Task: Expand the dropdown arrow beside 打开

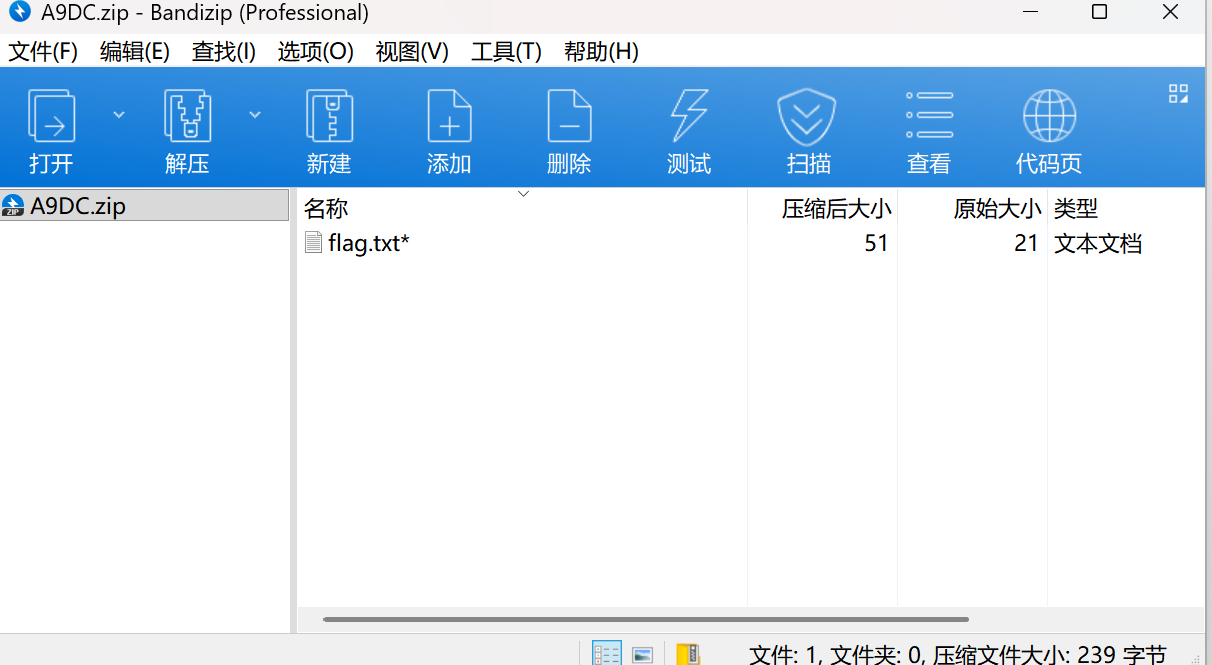Action: coord(119,115)
